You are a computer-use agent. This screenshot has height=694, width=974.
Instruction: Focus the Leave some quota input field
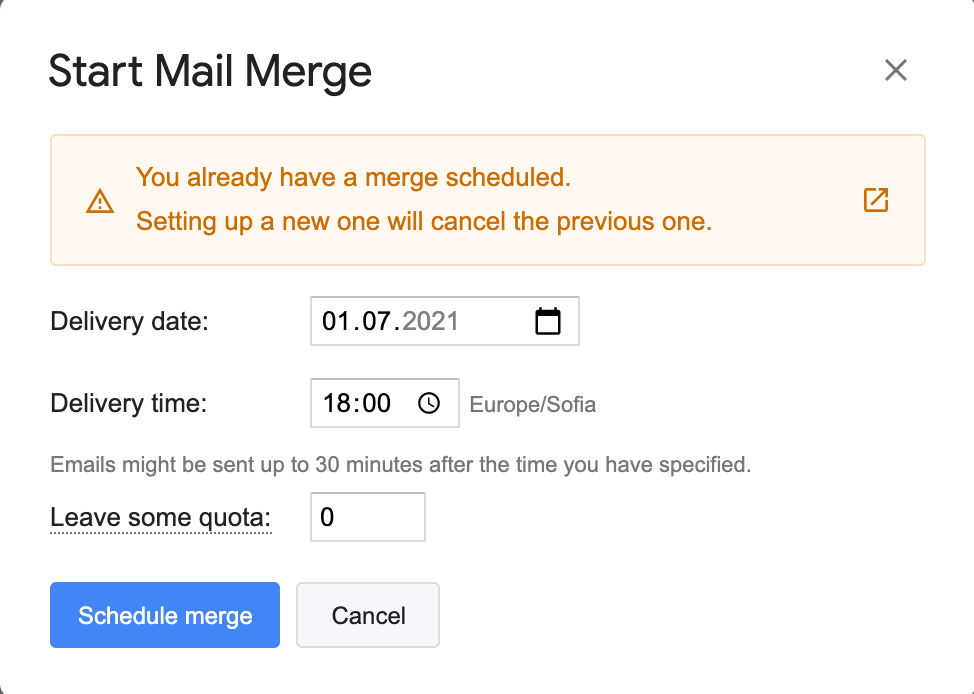[367, 517]
